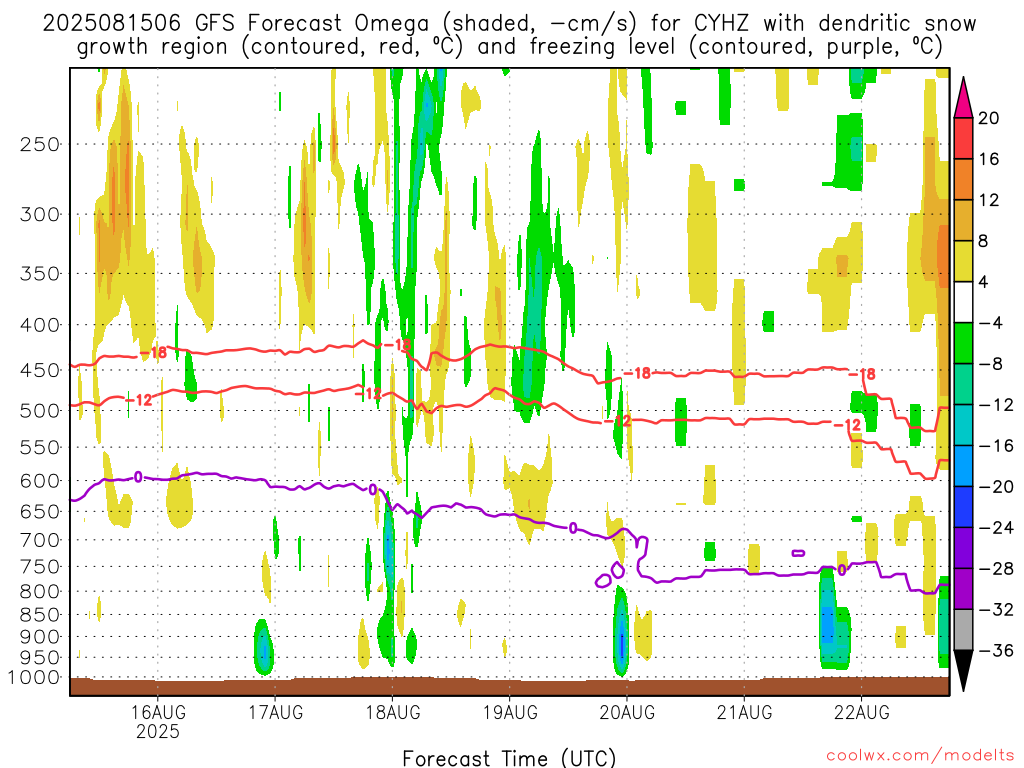Image resolution: width=1024 pixels, height=768 pixels.
Task: Click the colorbar label -36
Action: pos(996,650)
